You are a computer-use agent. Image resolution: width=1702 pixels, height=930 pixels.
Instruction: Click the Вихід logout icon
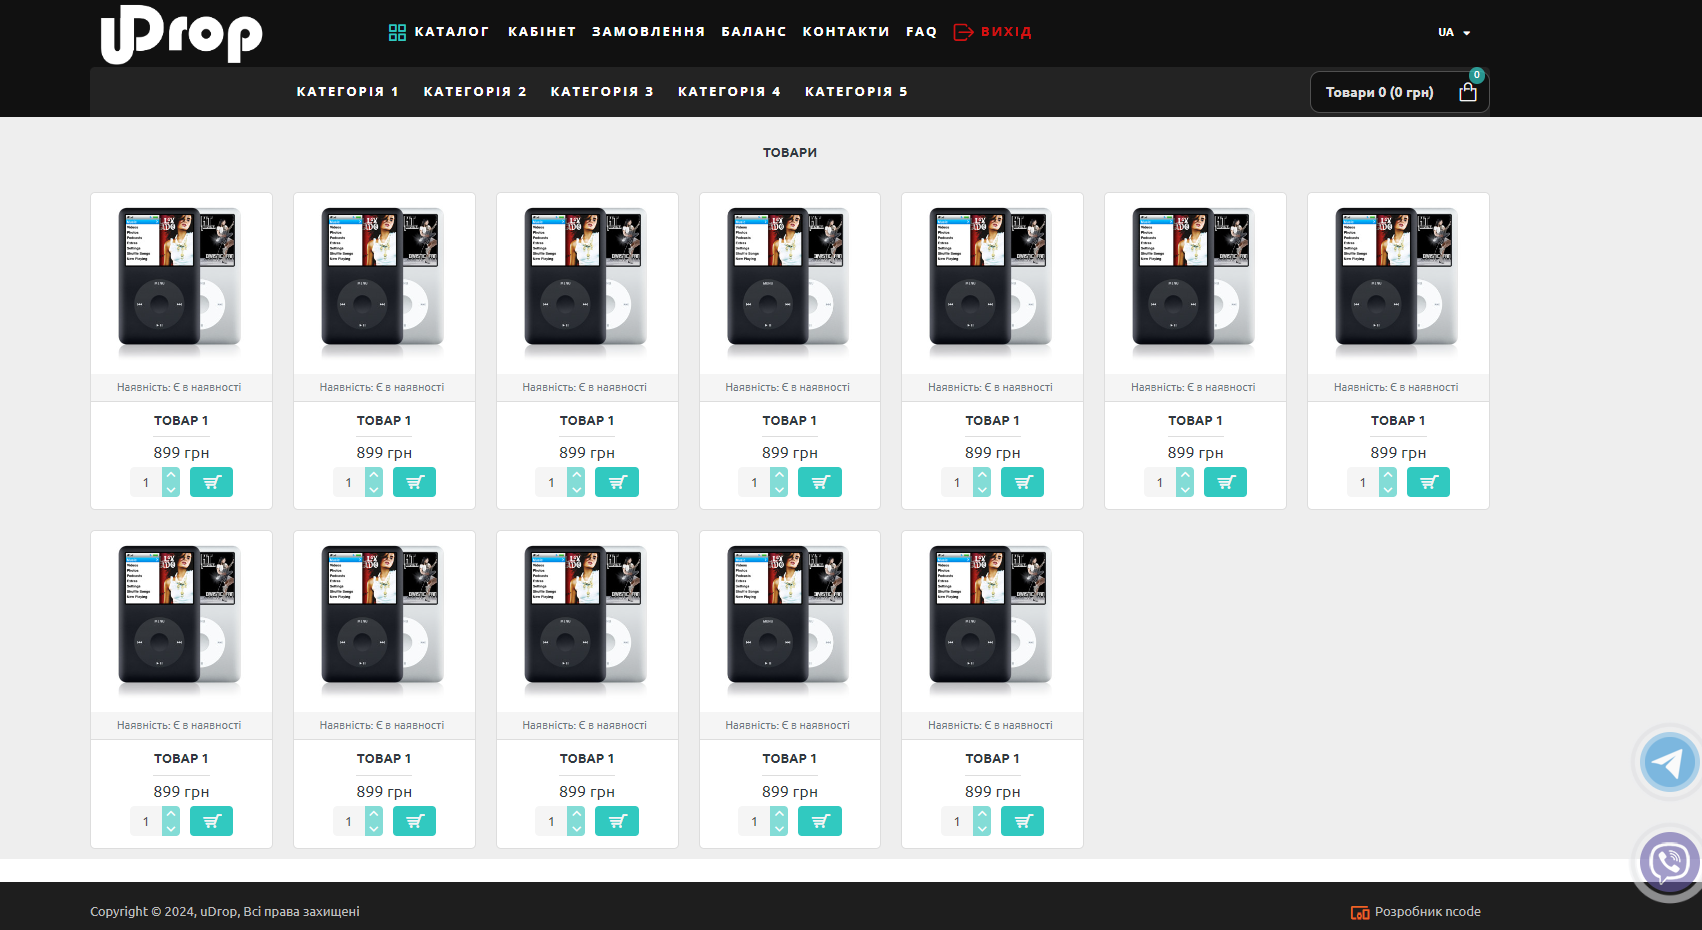click(x=963, y=32)
